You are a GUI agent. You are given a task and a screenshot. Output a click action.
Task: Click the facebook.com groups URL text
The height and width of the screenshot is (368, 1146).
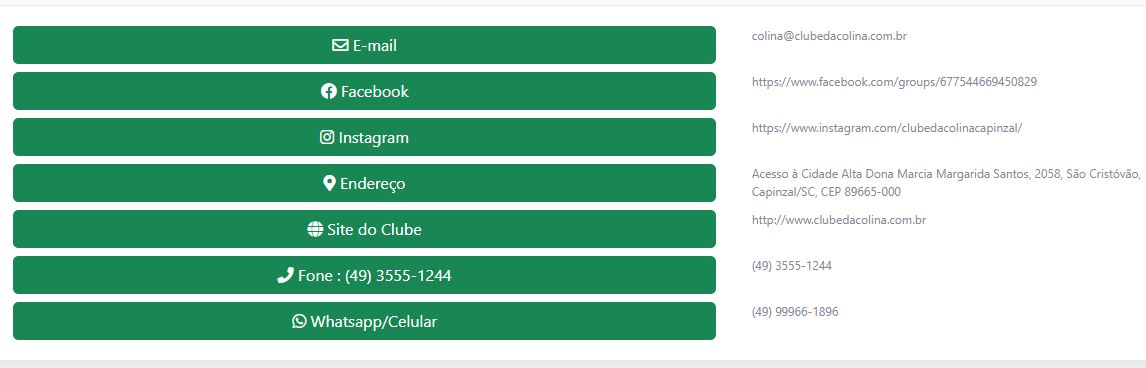pyautogui.click(x=894, y=82)
